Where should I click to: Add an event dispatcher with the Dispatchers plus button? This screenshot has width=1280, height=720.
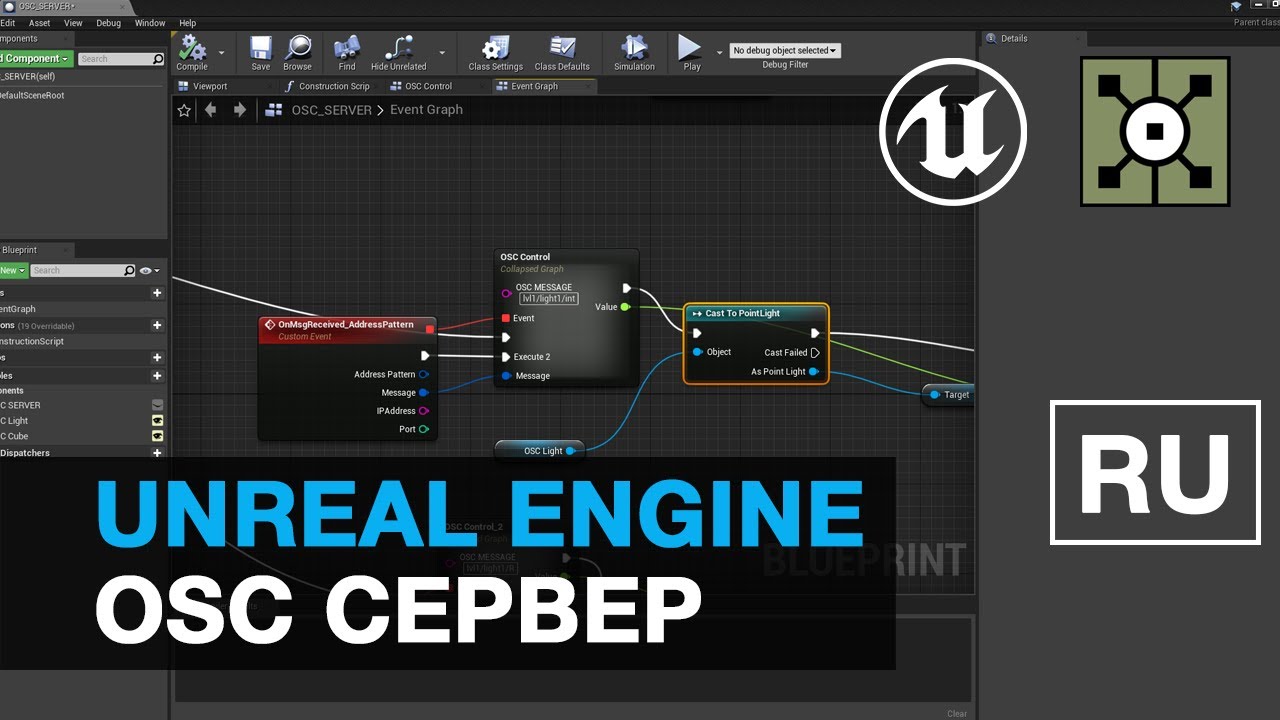pos(157,453)
